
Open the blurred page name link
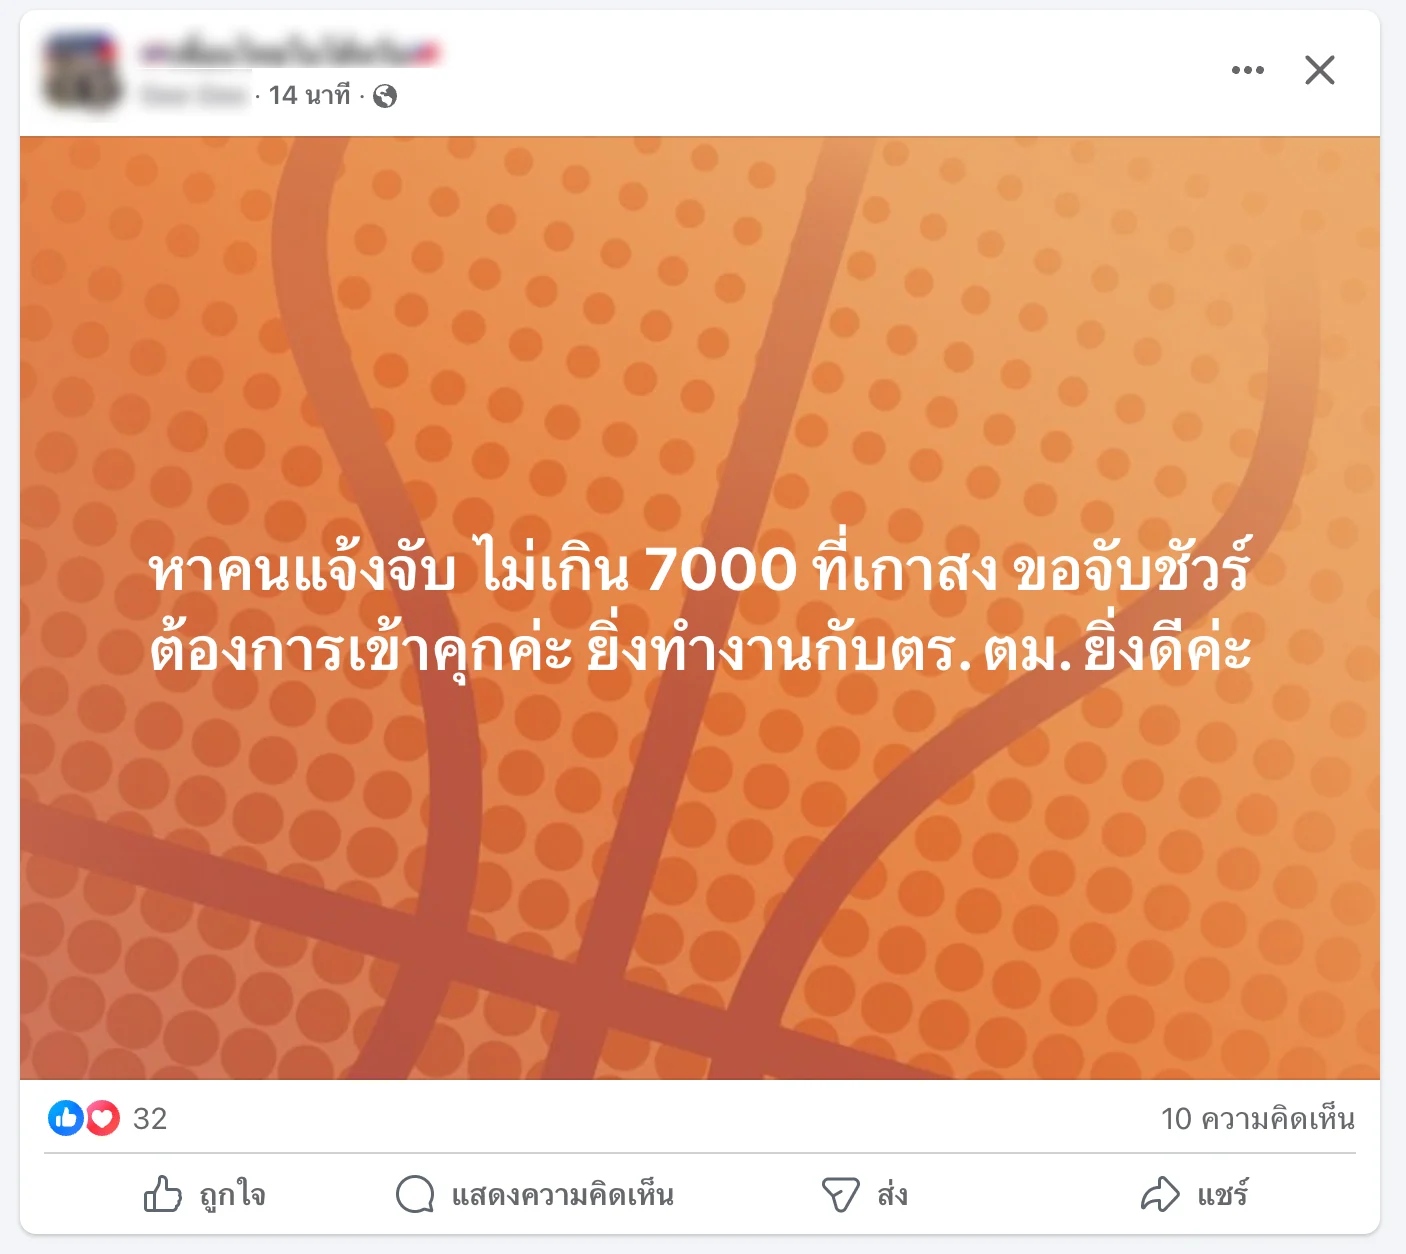tap(290, 52)
